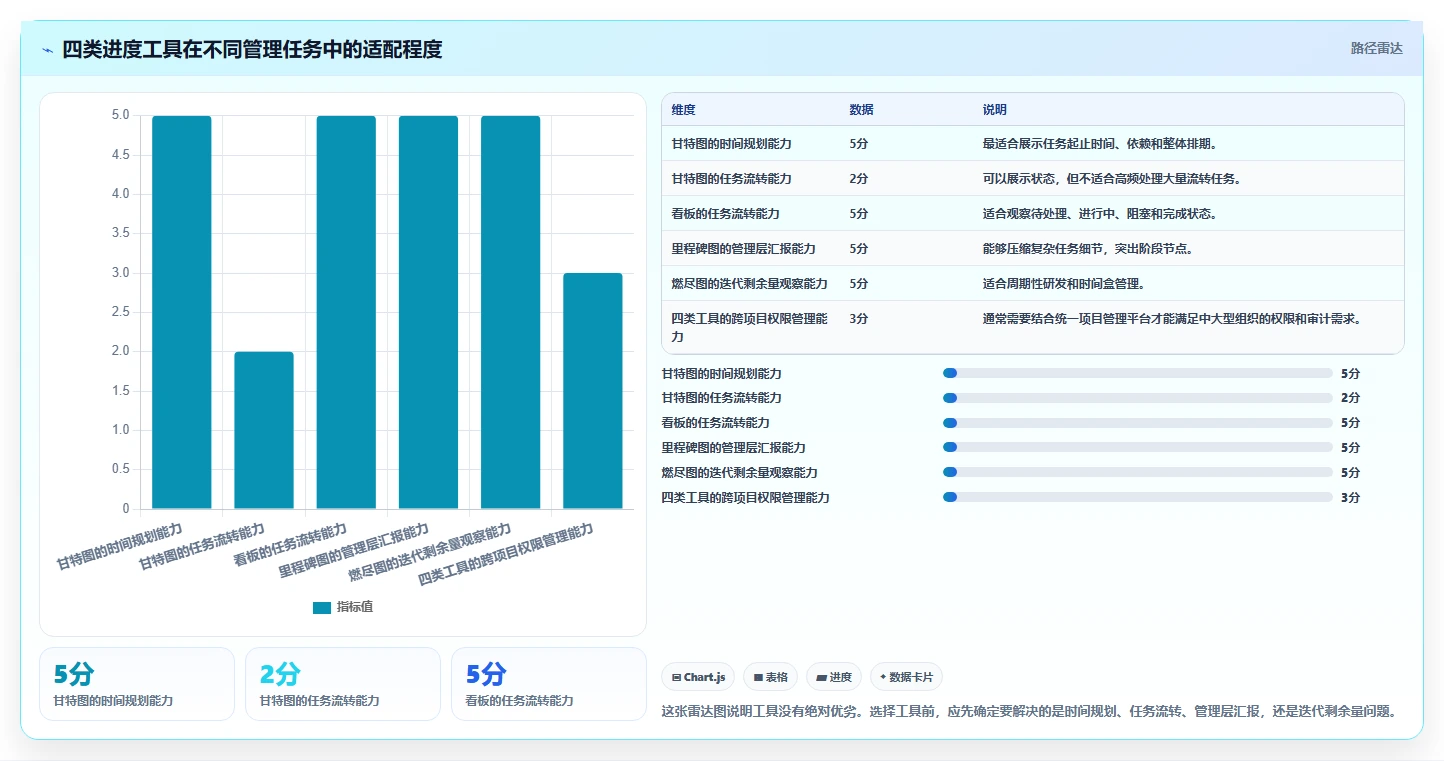Viewport: 1444px width, 761px height.
Task: Click the 说明 table column header
Action: pos(994,110)
